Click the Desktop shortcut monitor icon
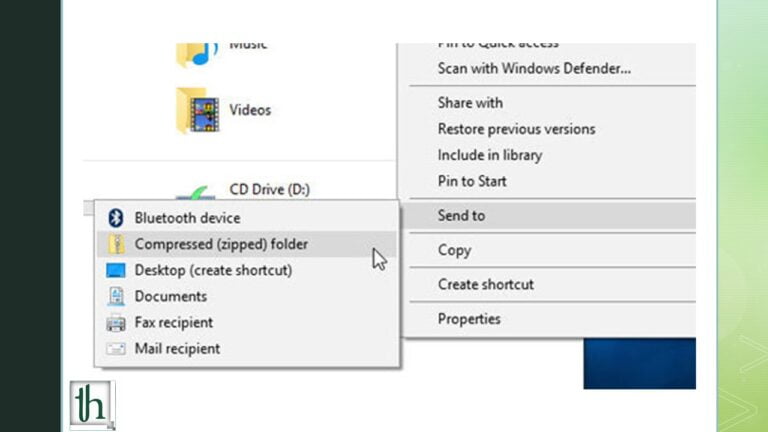The height and width of the screenshot is (432, 768). pyautogui.click(x=116, y=270)
